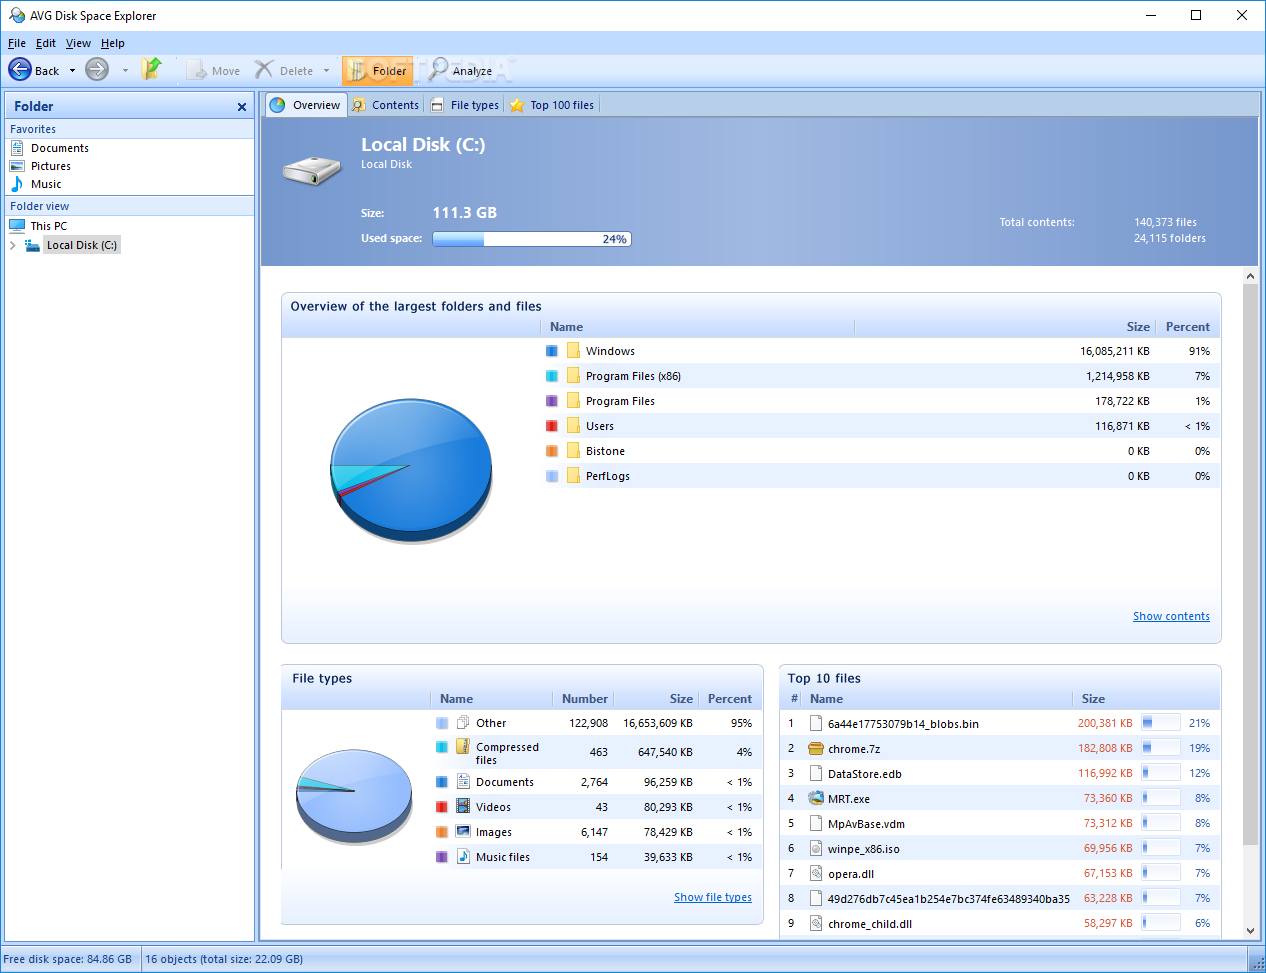Viewport: 1266px width, 973px height.
Task: Select the MpAvBase.vdm file row
Action: 1000,823
